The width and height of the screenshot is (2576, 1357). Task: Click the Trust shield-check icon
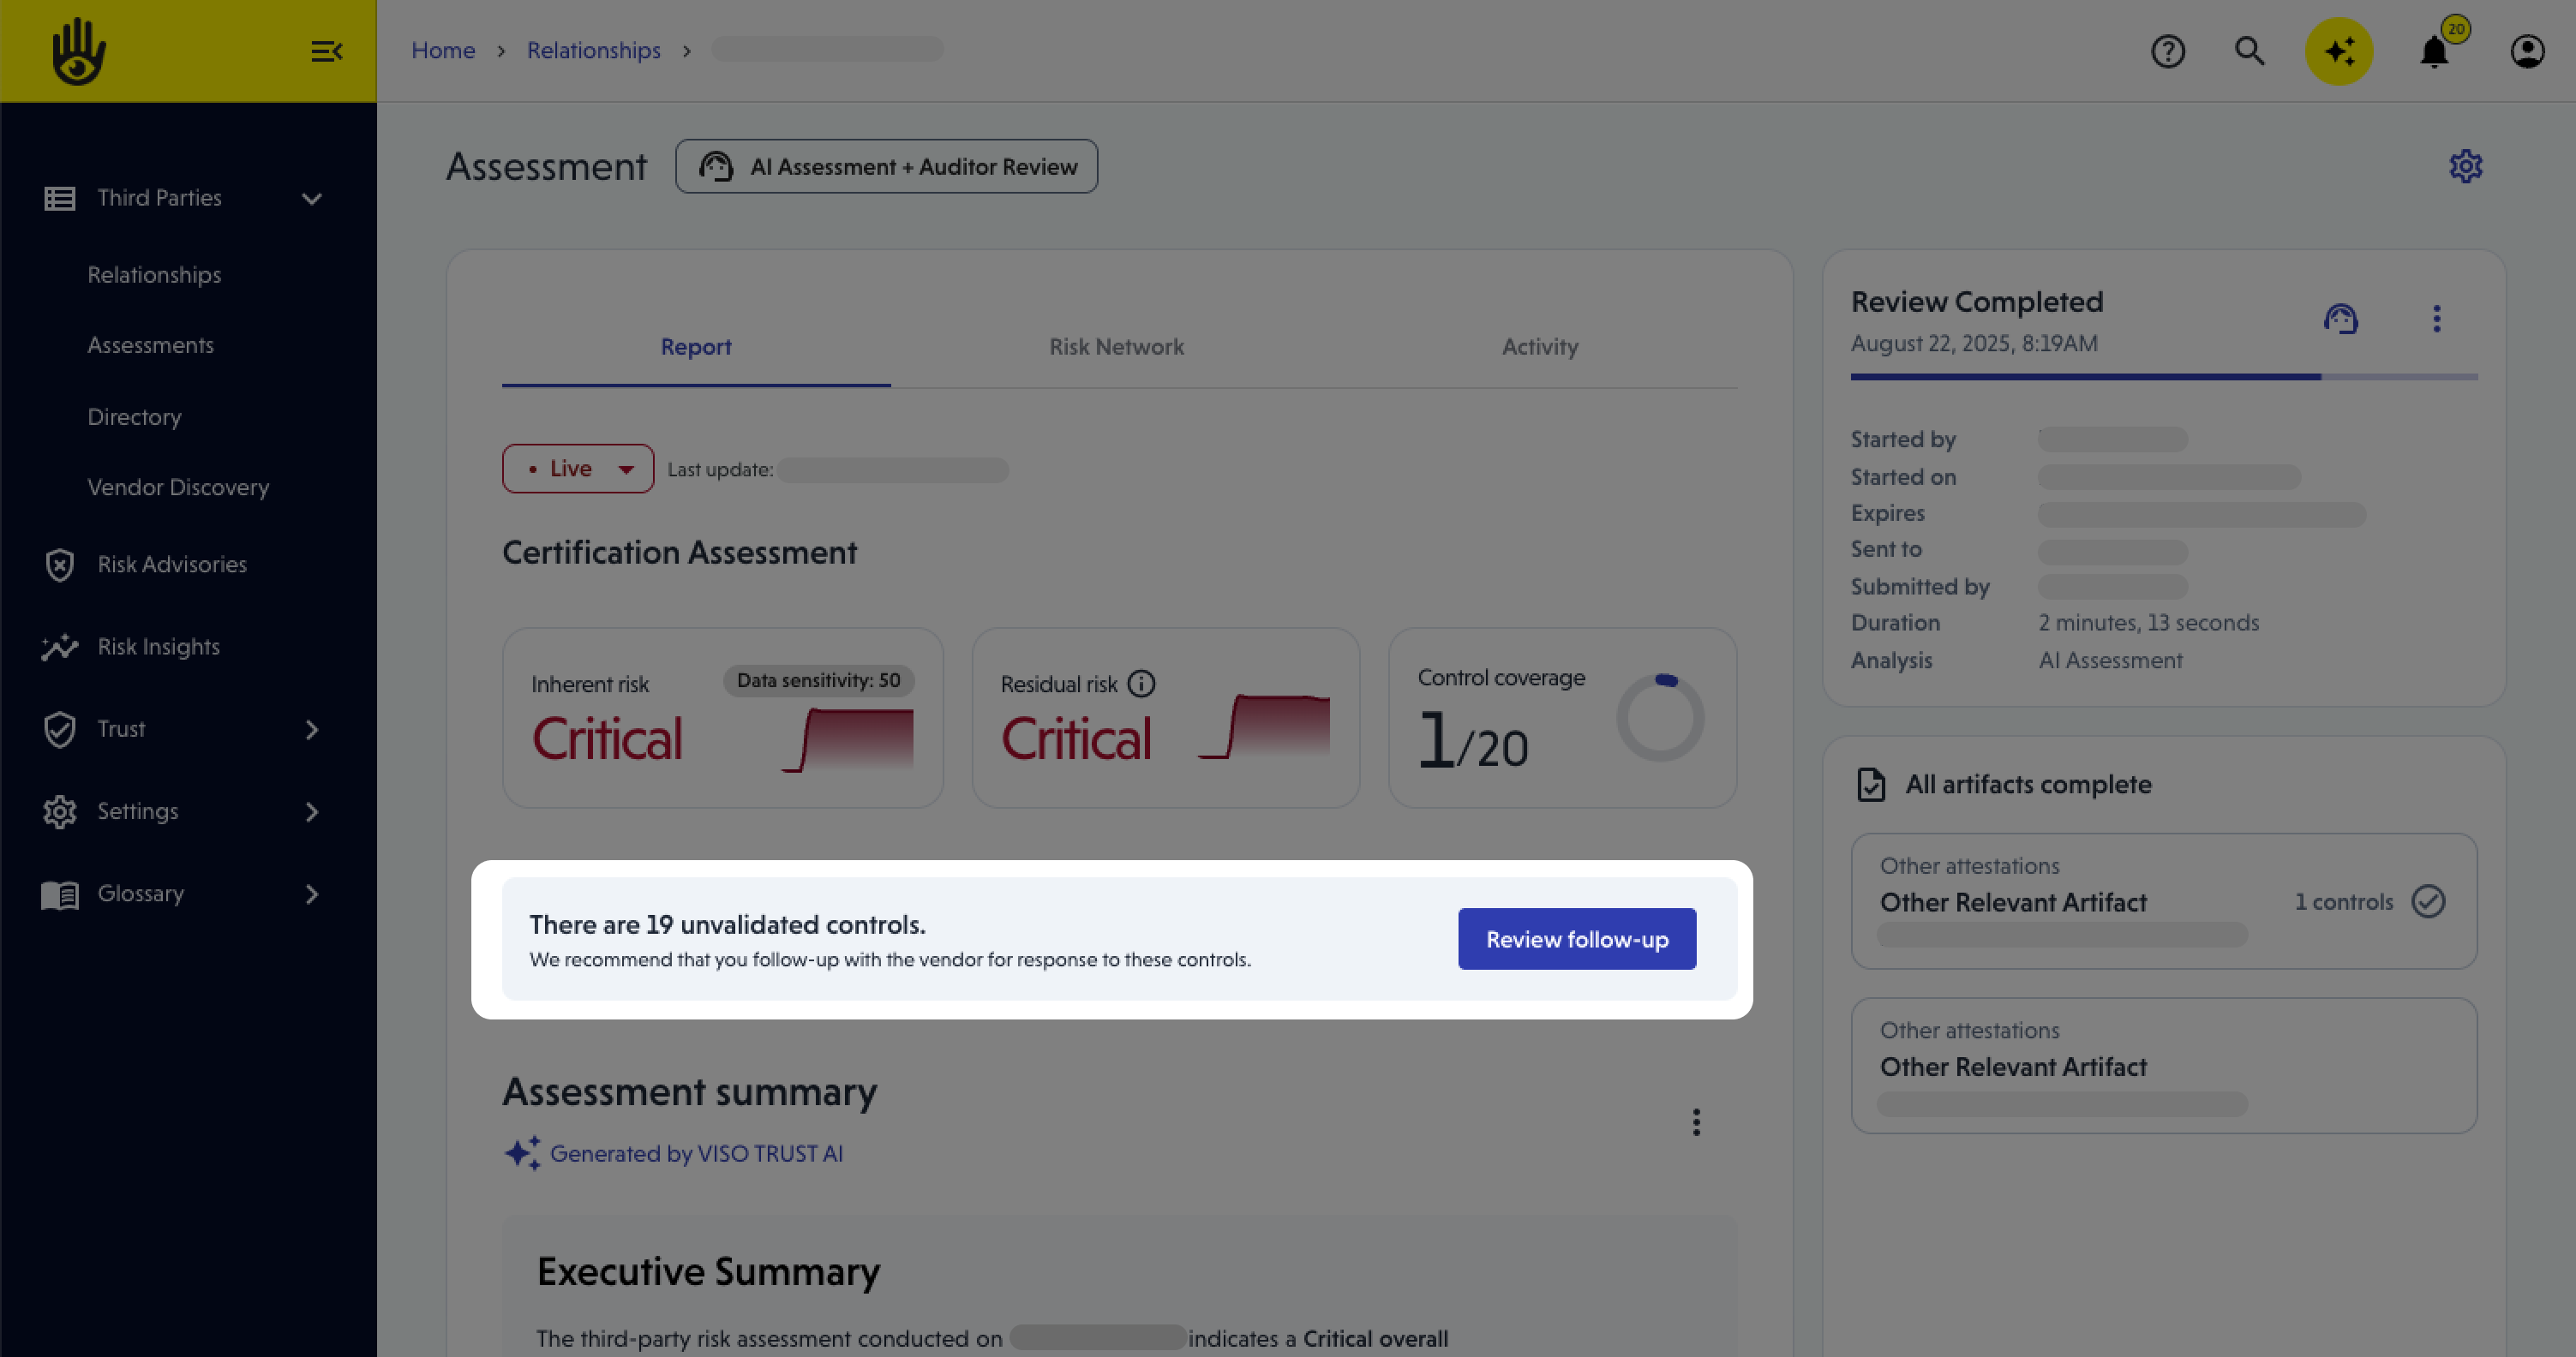click(60, 729)
